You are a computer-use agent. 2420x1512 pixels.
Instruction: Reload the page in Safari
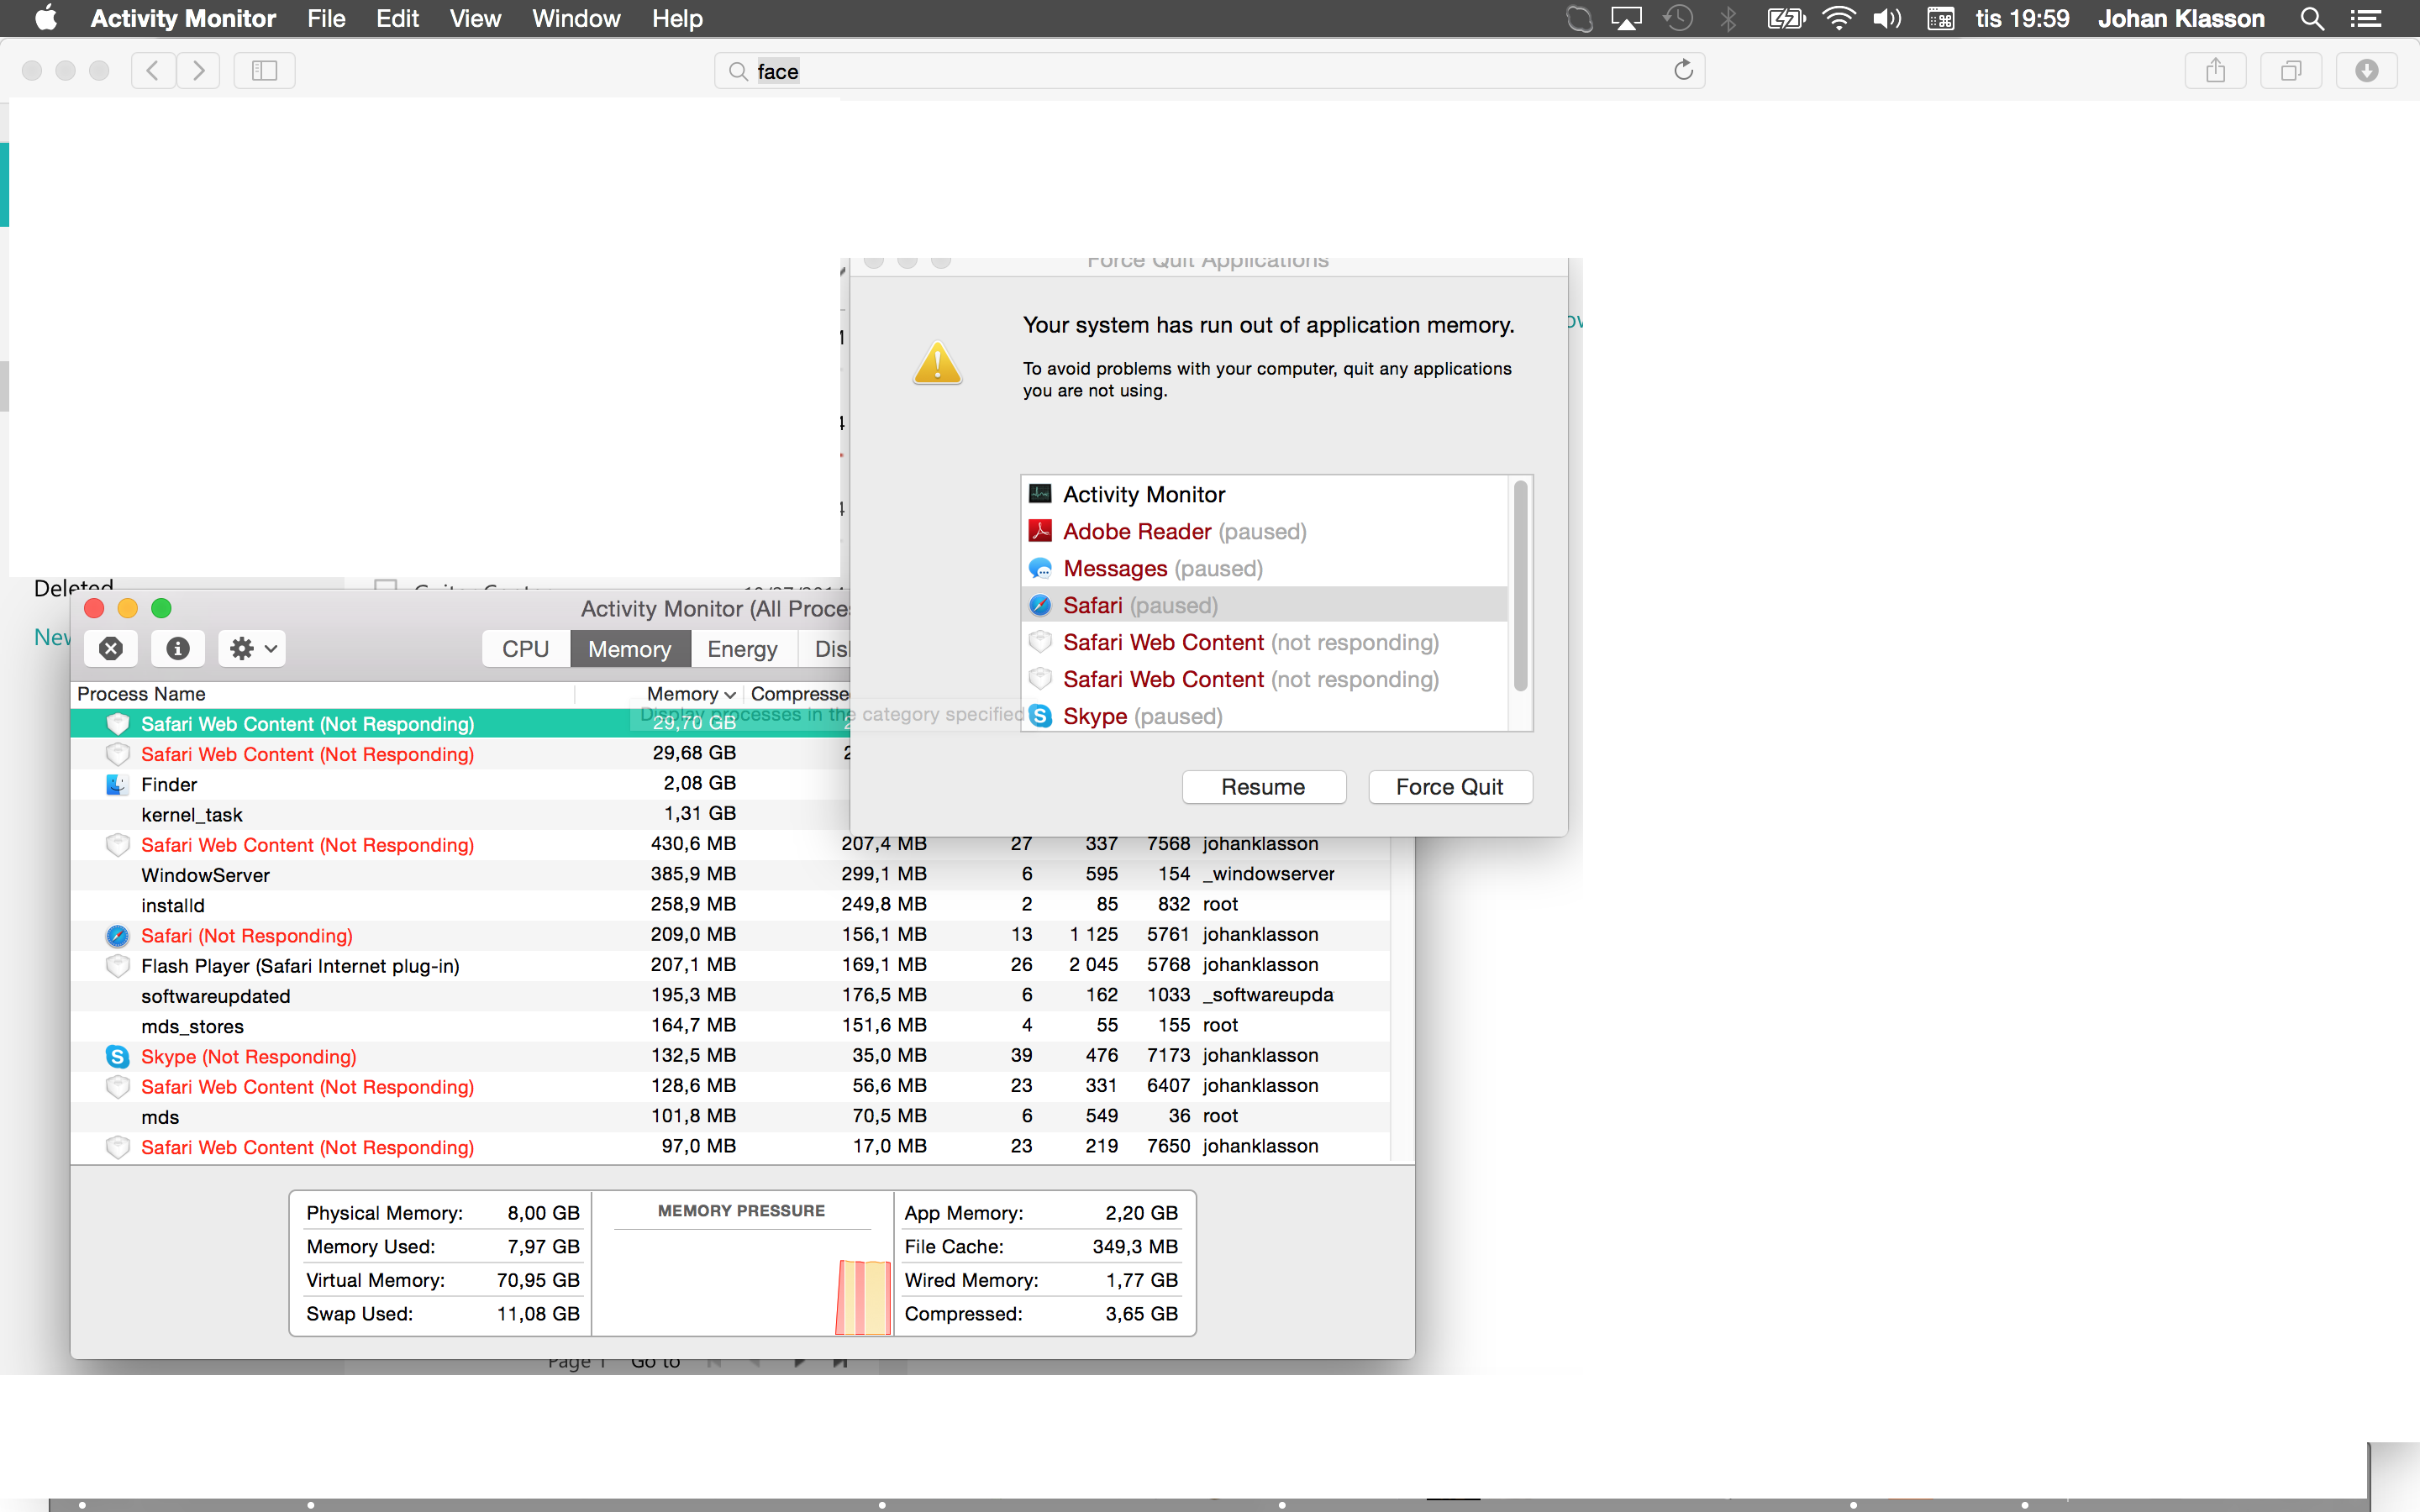click(1683, 70)
